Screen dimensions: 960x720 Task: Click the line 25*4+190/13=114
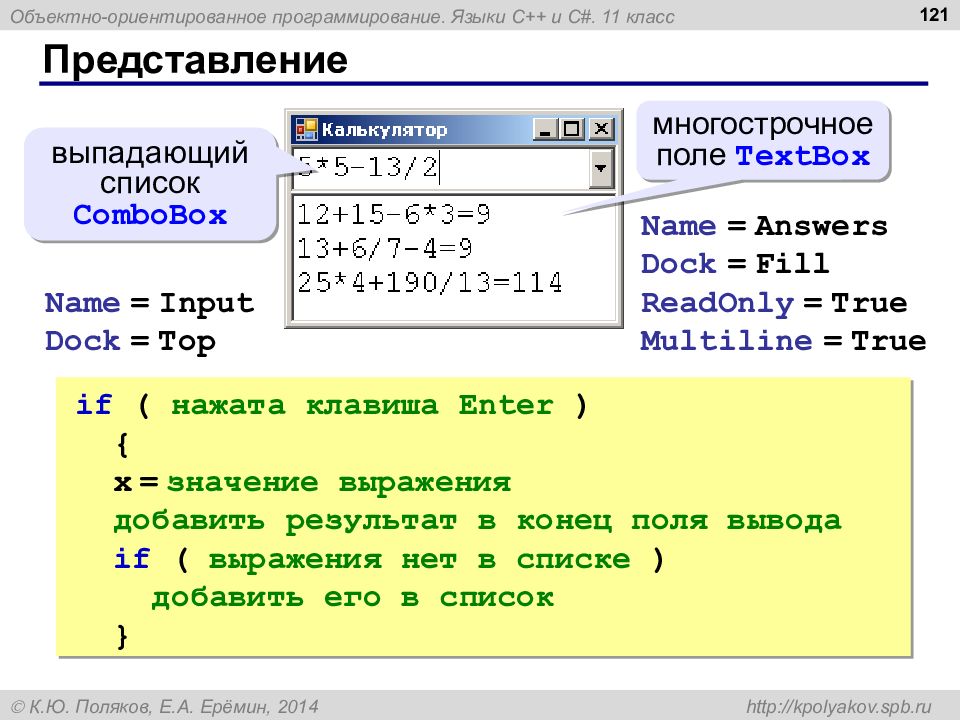pos(430,283)
